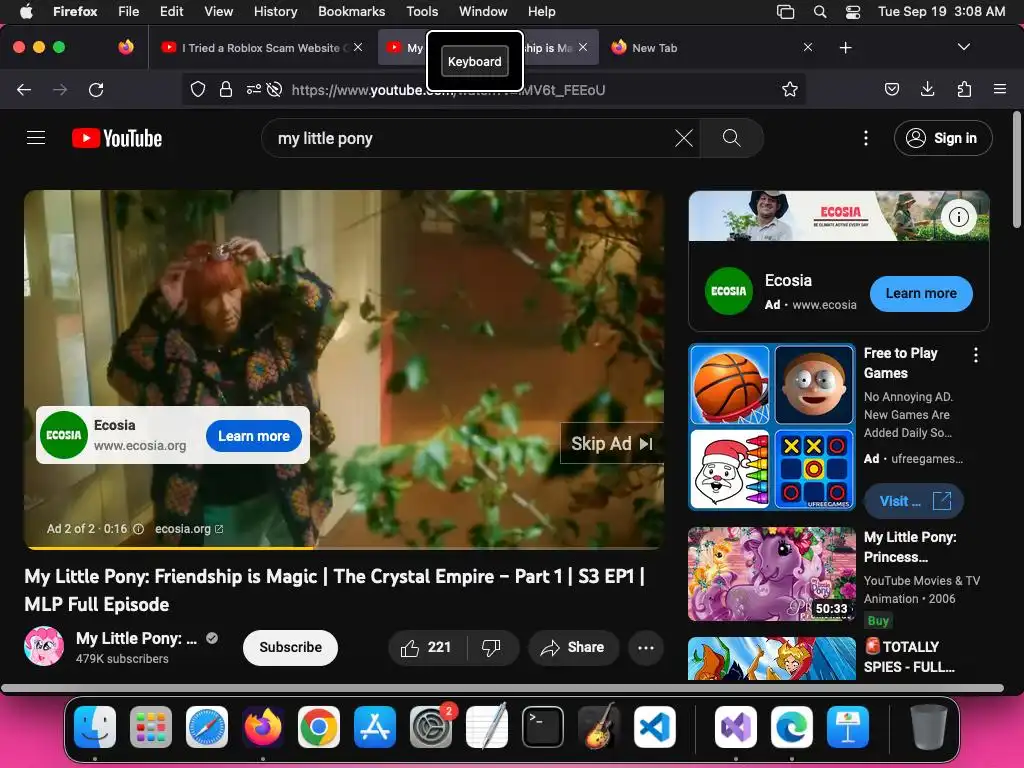Run search with the magnifier button
1024x768 pixels.
(x=731, y=138)
